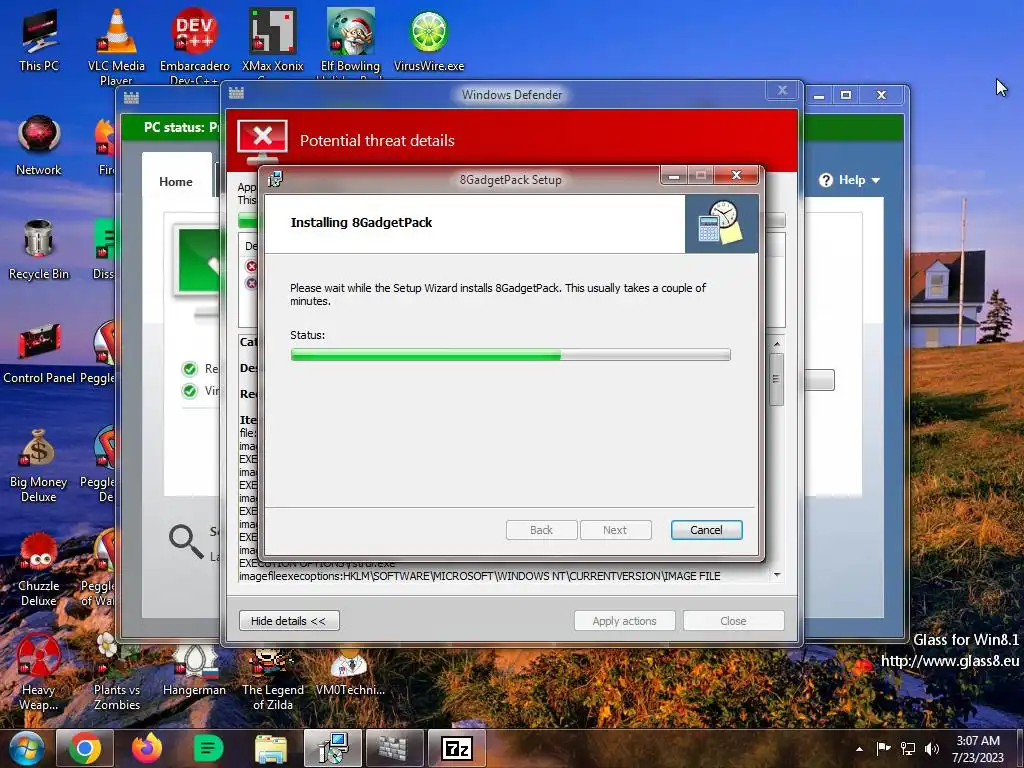Open XMax Xonix game shortcut
Screen dimensions: 1024x768
click(272, 40)
